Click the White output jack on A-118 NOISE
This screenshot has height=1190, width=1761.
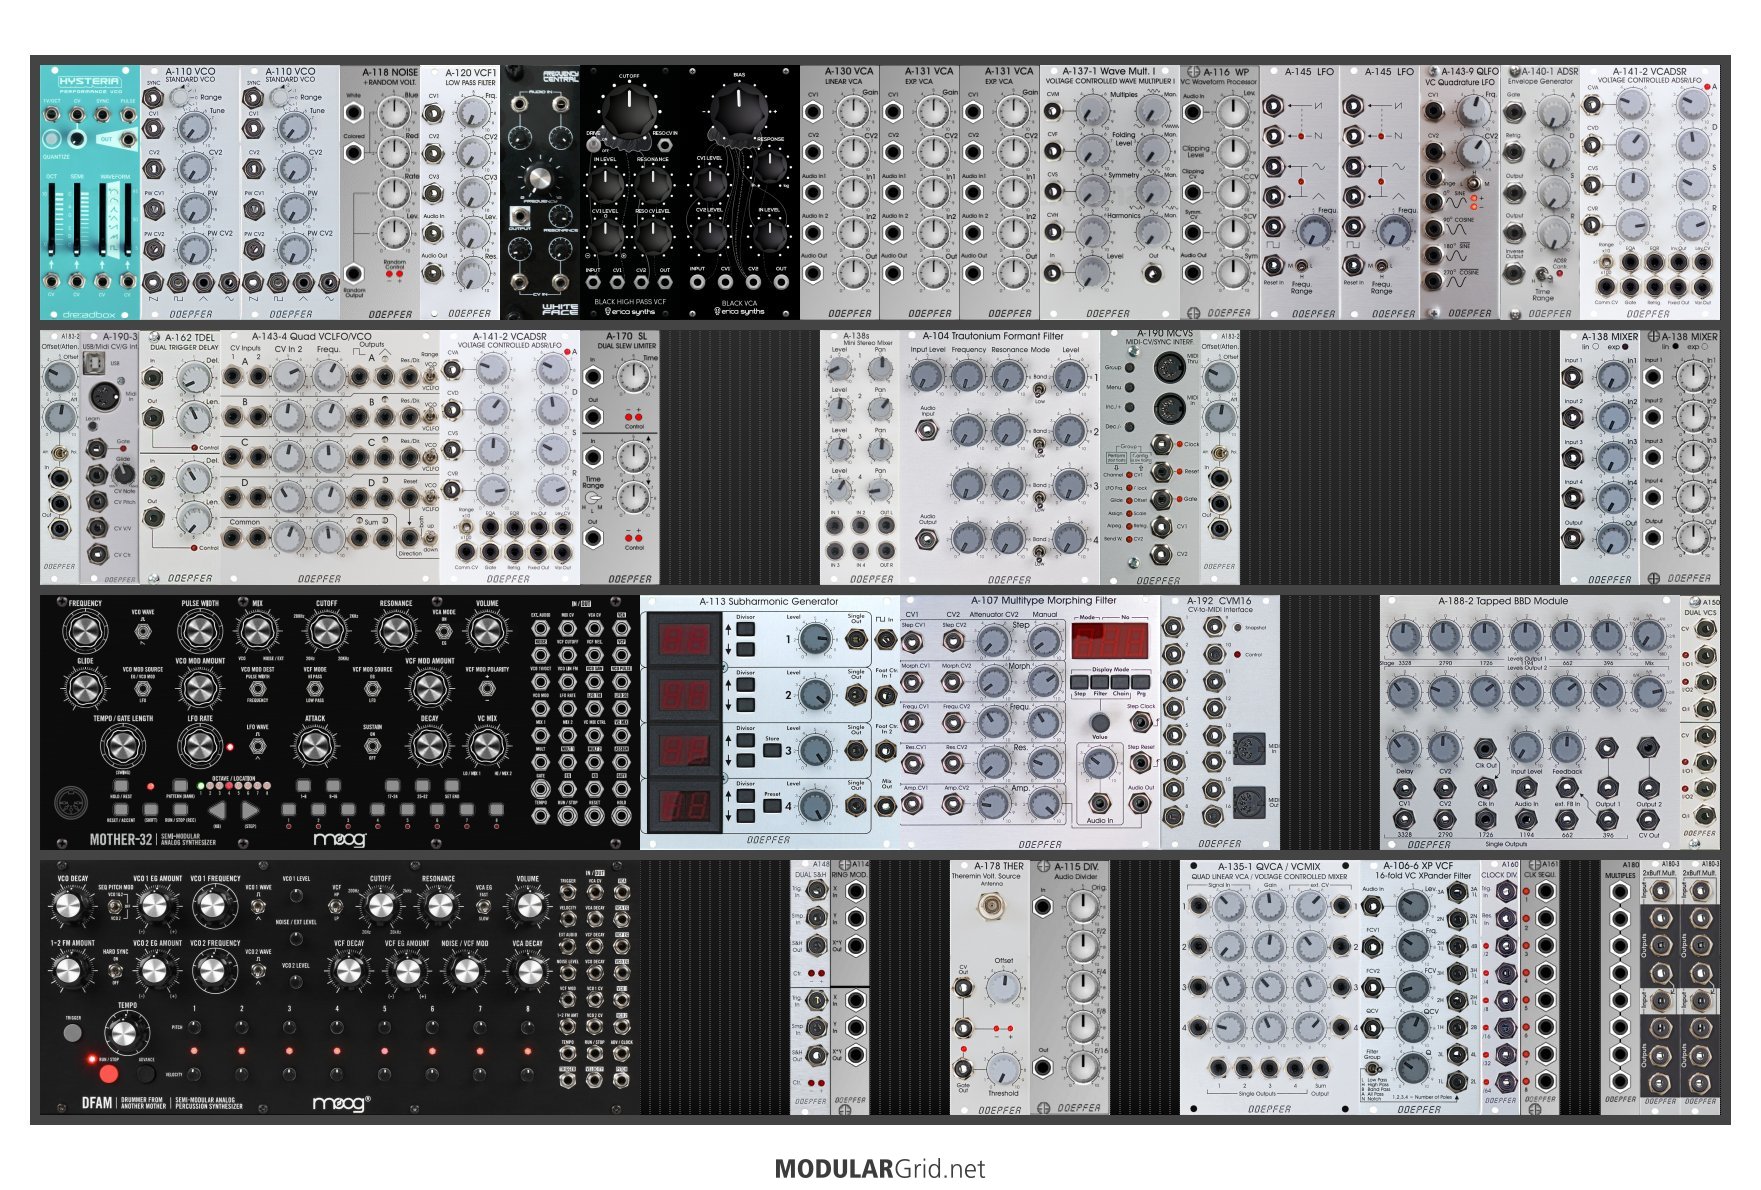pyautogui.click(x=353, y=112)
